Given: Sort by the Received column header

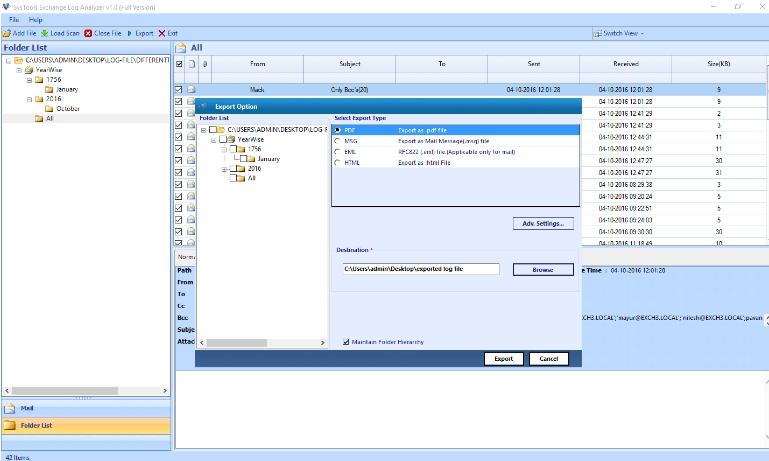Looking at the screenshot, I should (625, 64).
